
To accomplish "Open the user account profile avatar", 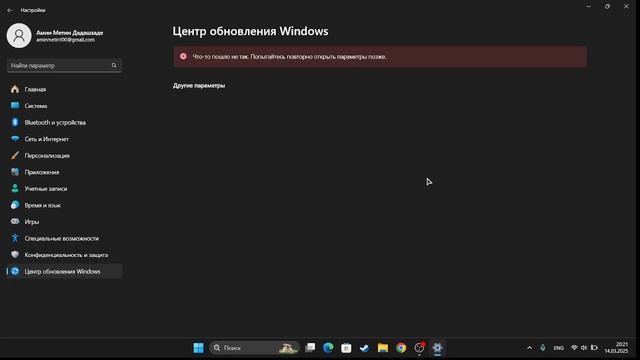I will pos(19,36).
